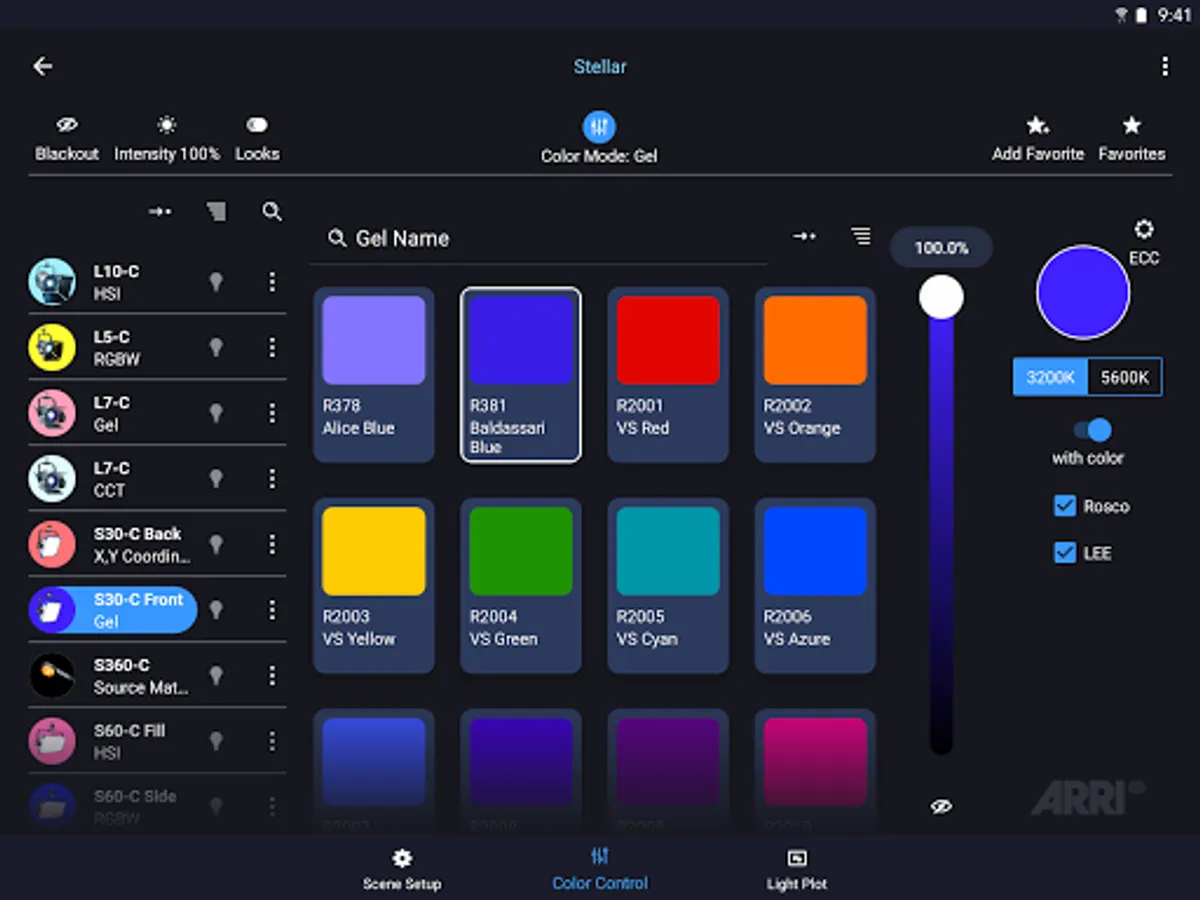1200x900 pixels.
Task: Toggle the S30-C Front light bulb
Action: point(216,610)
